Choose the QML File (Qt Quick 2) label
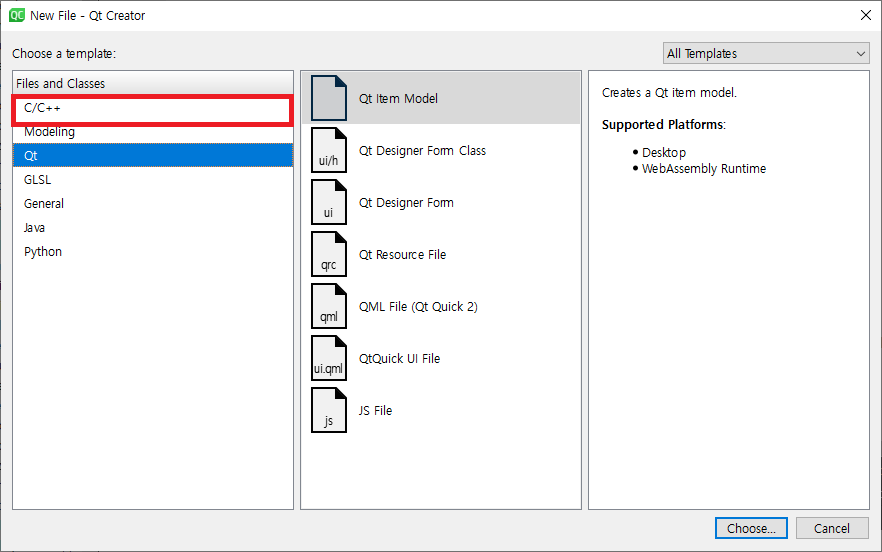 tap(418, 307)
